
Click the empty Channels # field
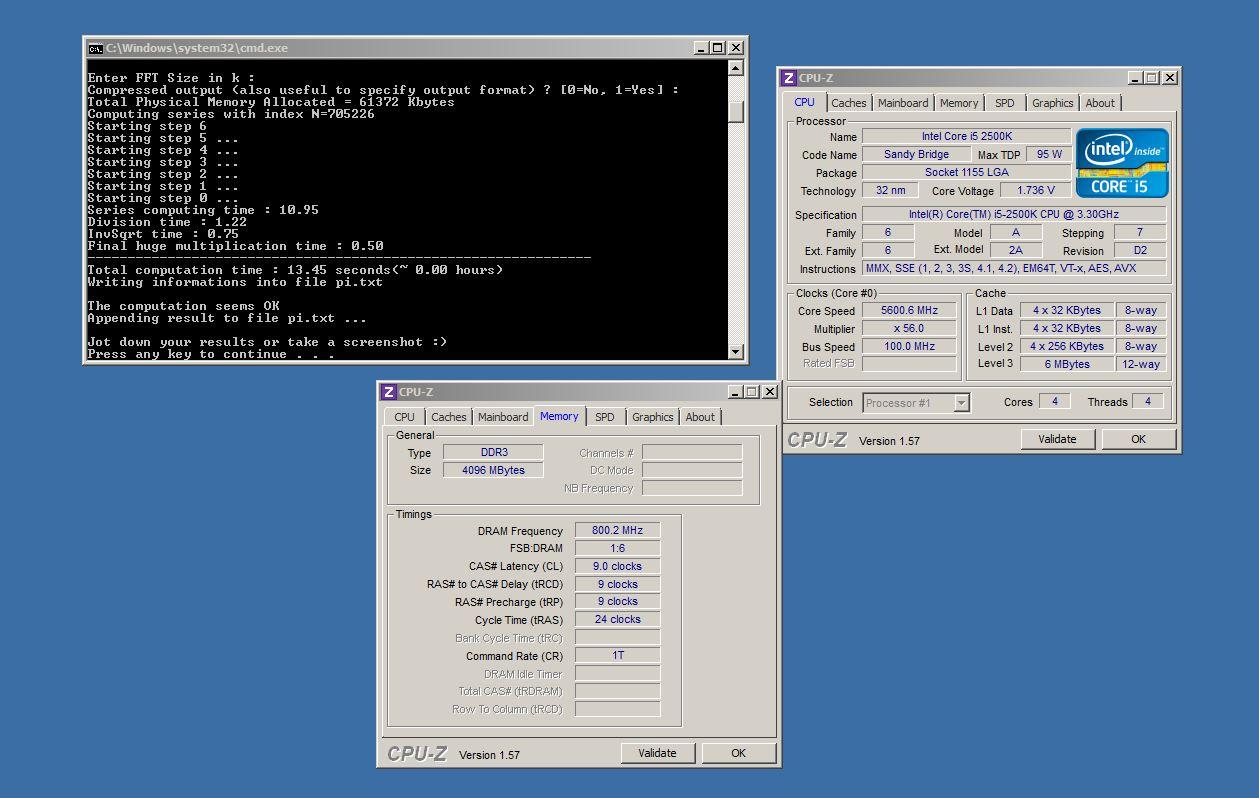point(692,453)
